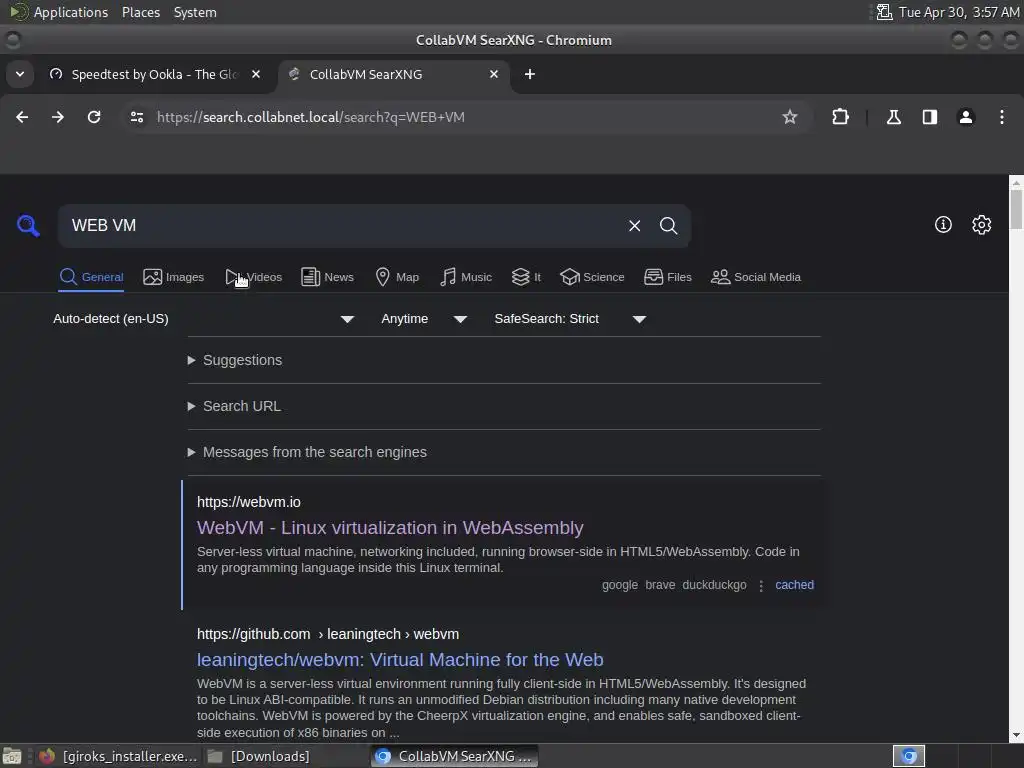
Task: Submit search with magnifier button
Action: pyautogui.click(x=668, y=226)
